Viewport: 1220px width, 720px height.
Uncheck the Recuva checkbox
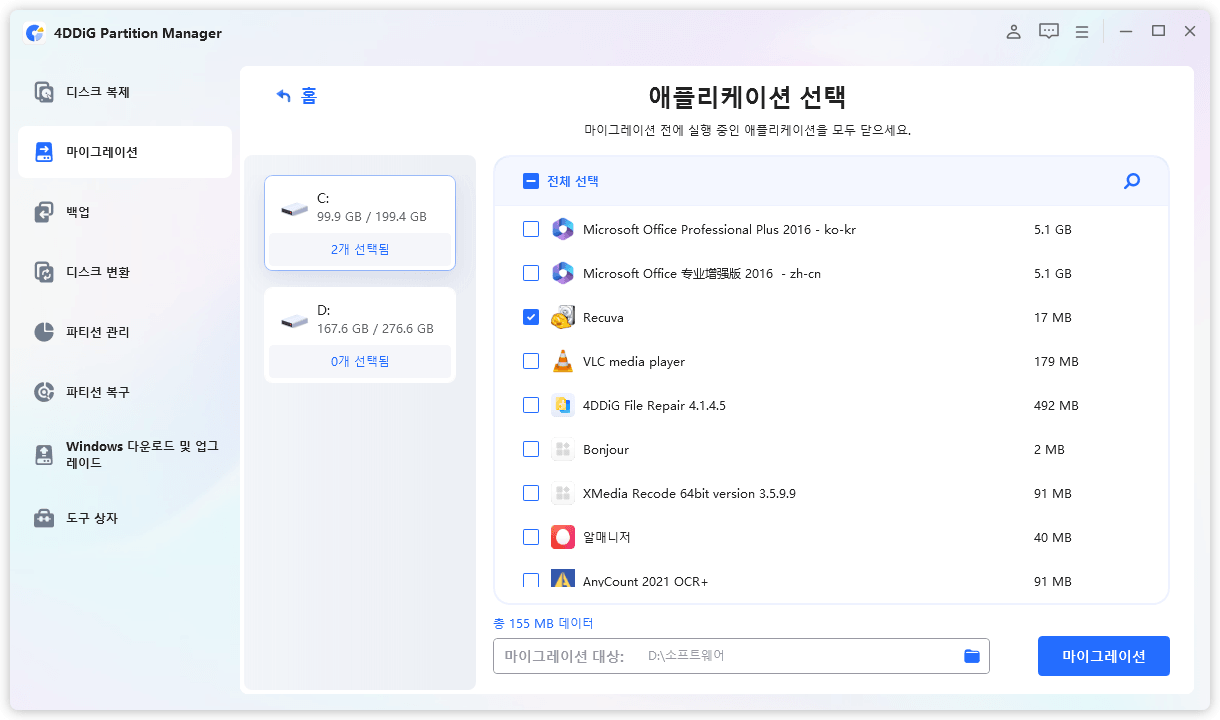click(531, 317)
